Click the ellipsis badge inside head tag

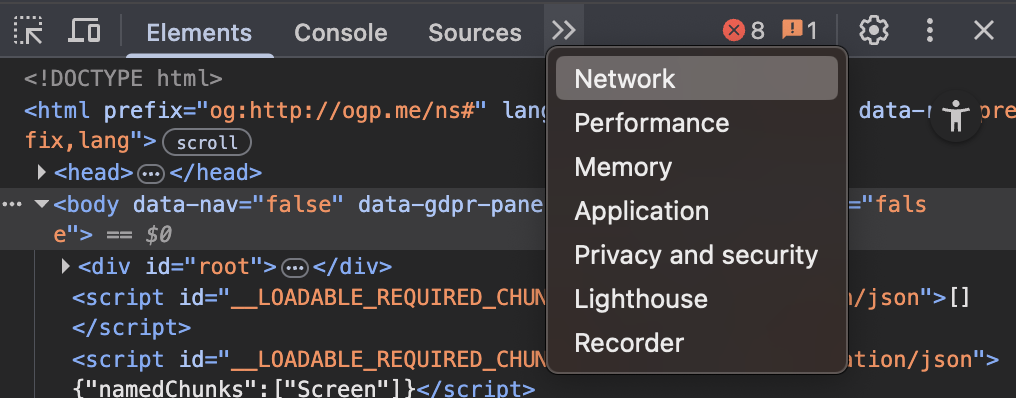[x=152, y=174]
